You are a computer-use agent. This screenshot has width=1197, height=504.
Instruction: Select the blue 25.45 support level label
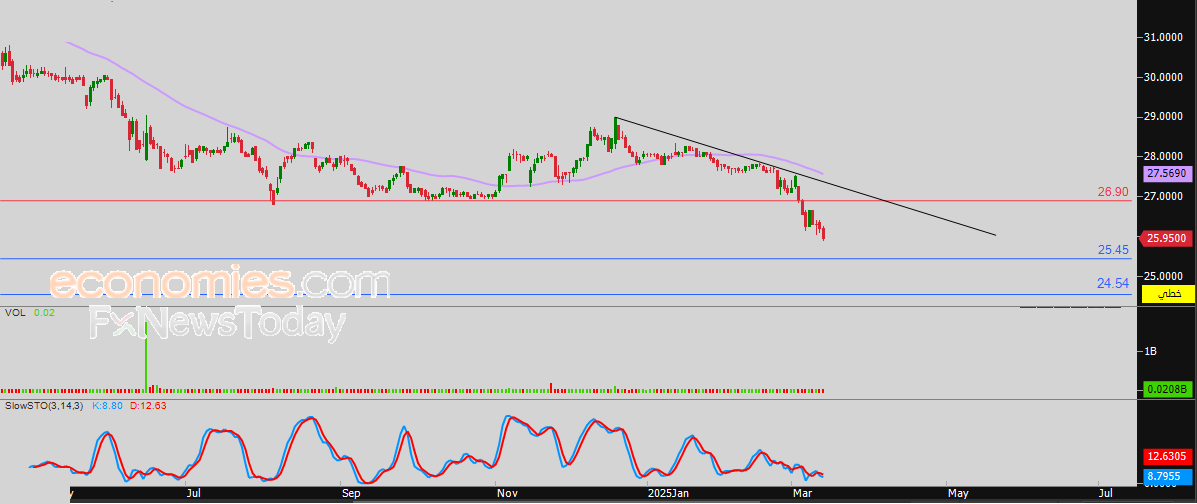pos(1113,250)
